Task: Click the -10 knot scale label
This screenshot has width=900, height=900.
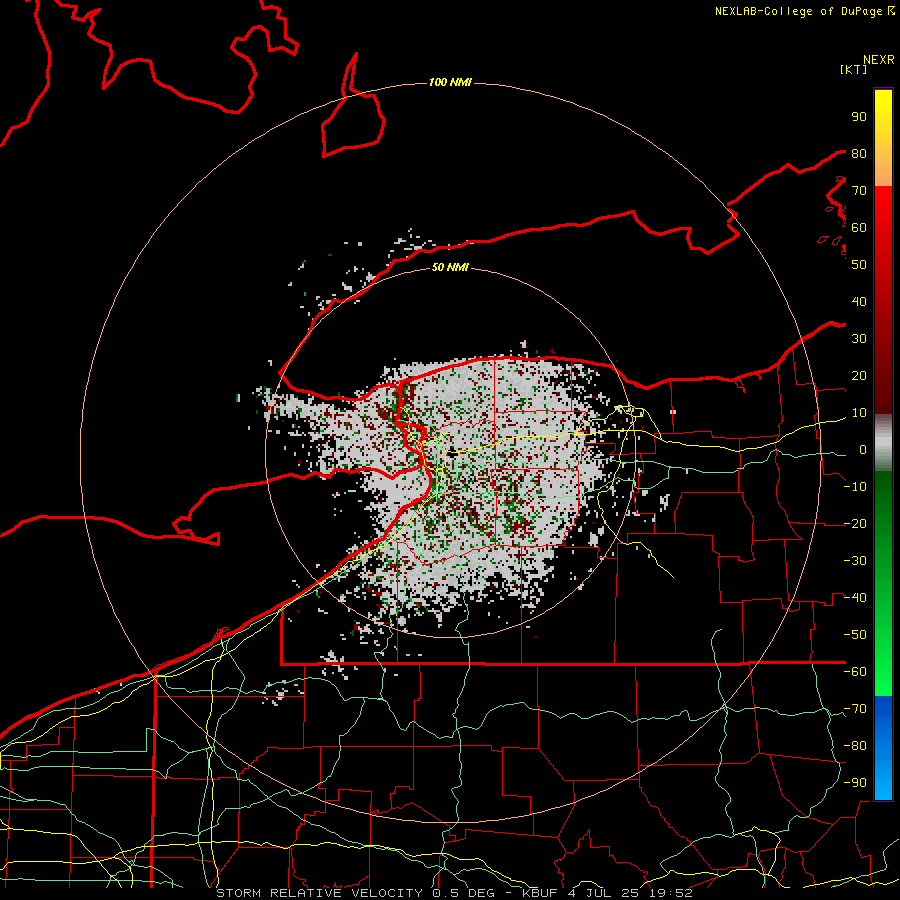Action: 855,487
